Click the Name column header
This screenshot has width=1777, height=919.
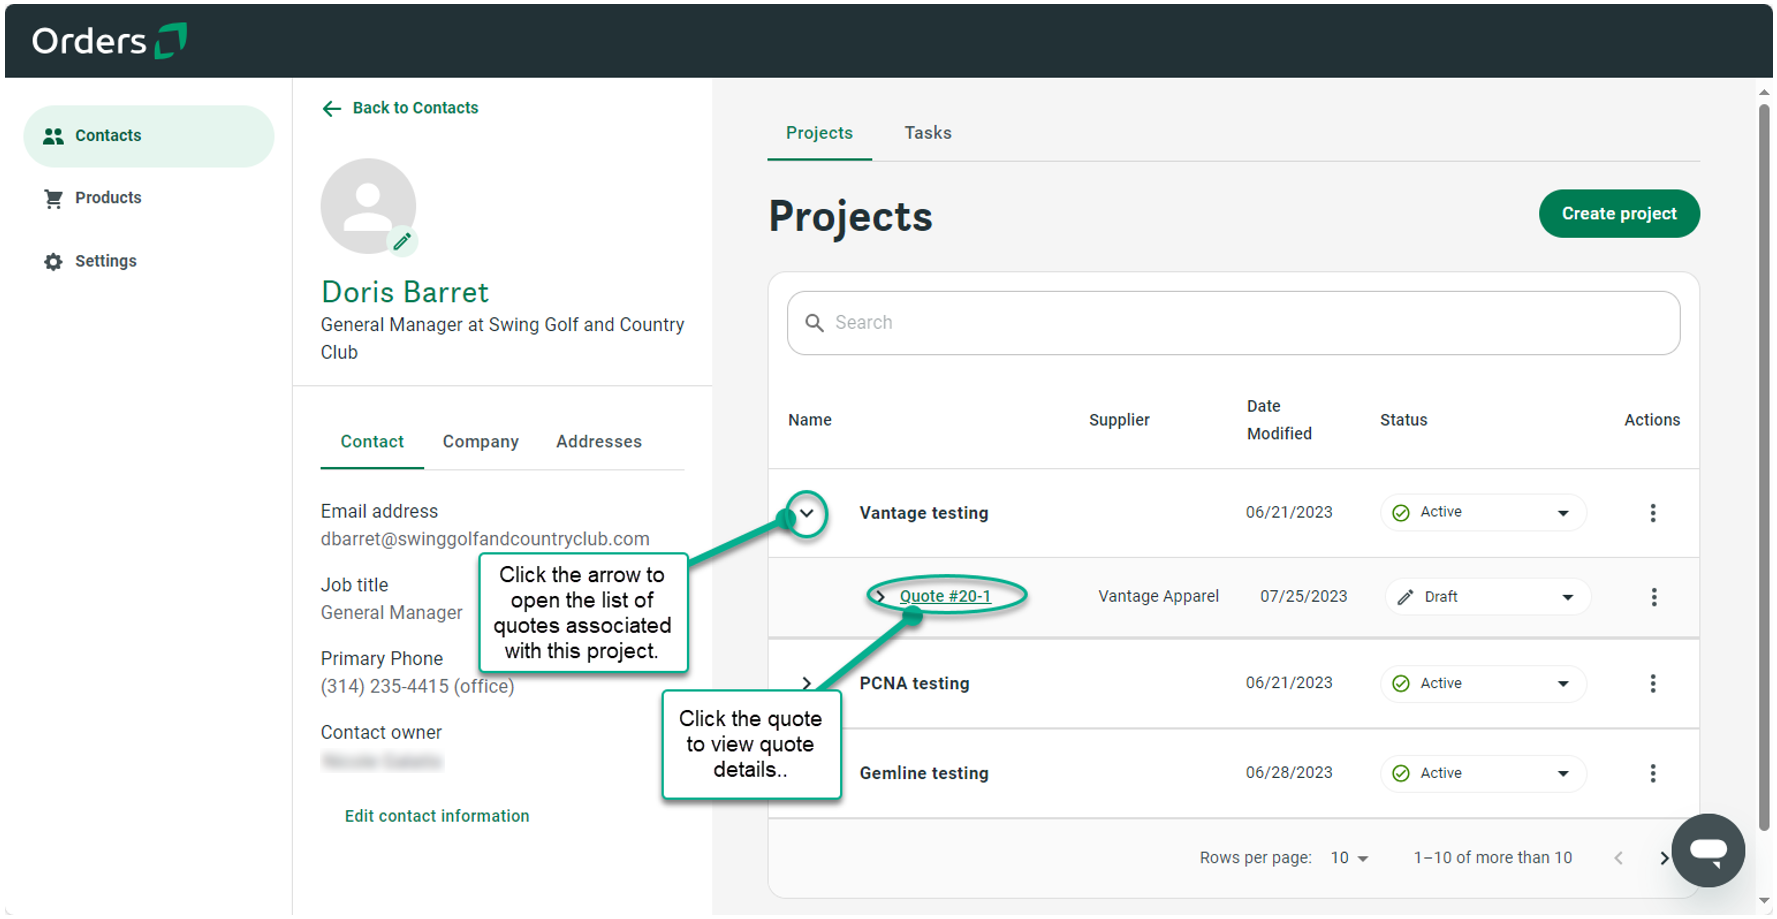tap(810, 420)
